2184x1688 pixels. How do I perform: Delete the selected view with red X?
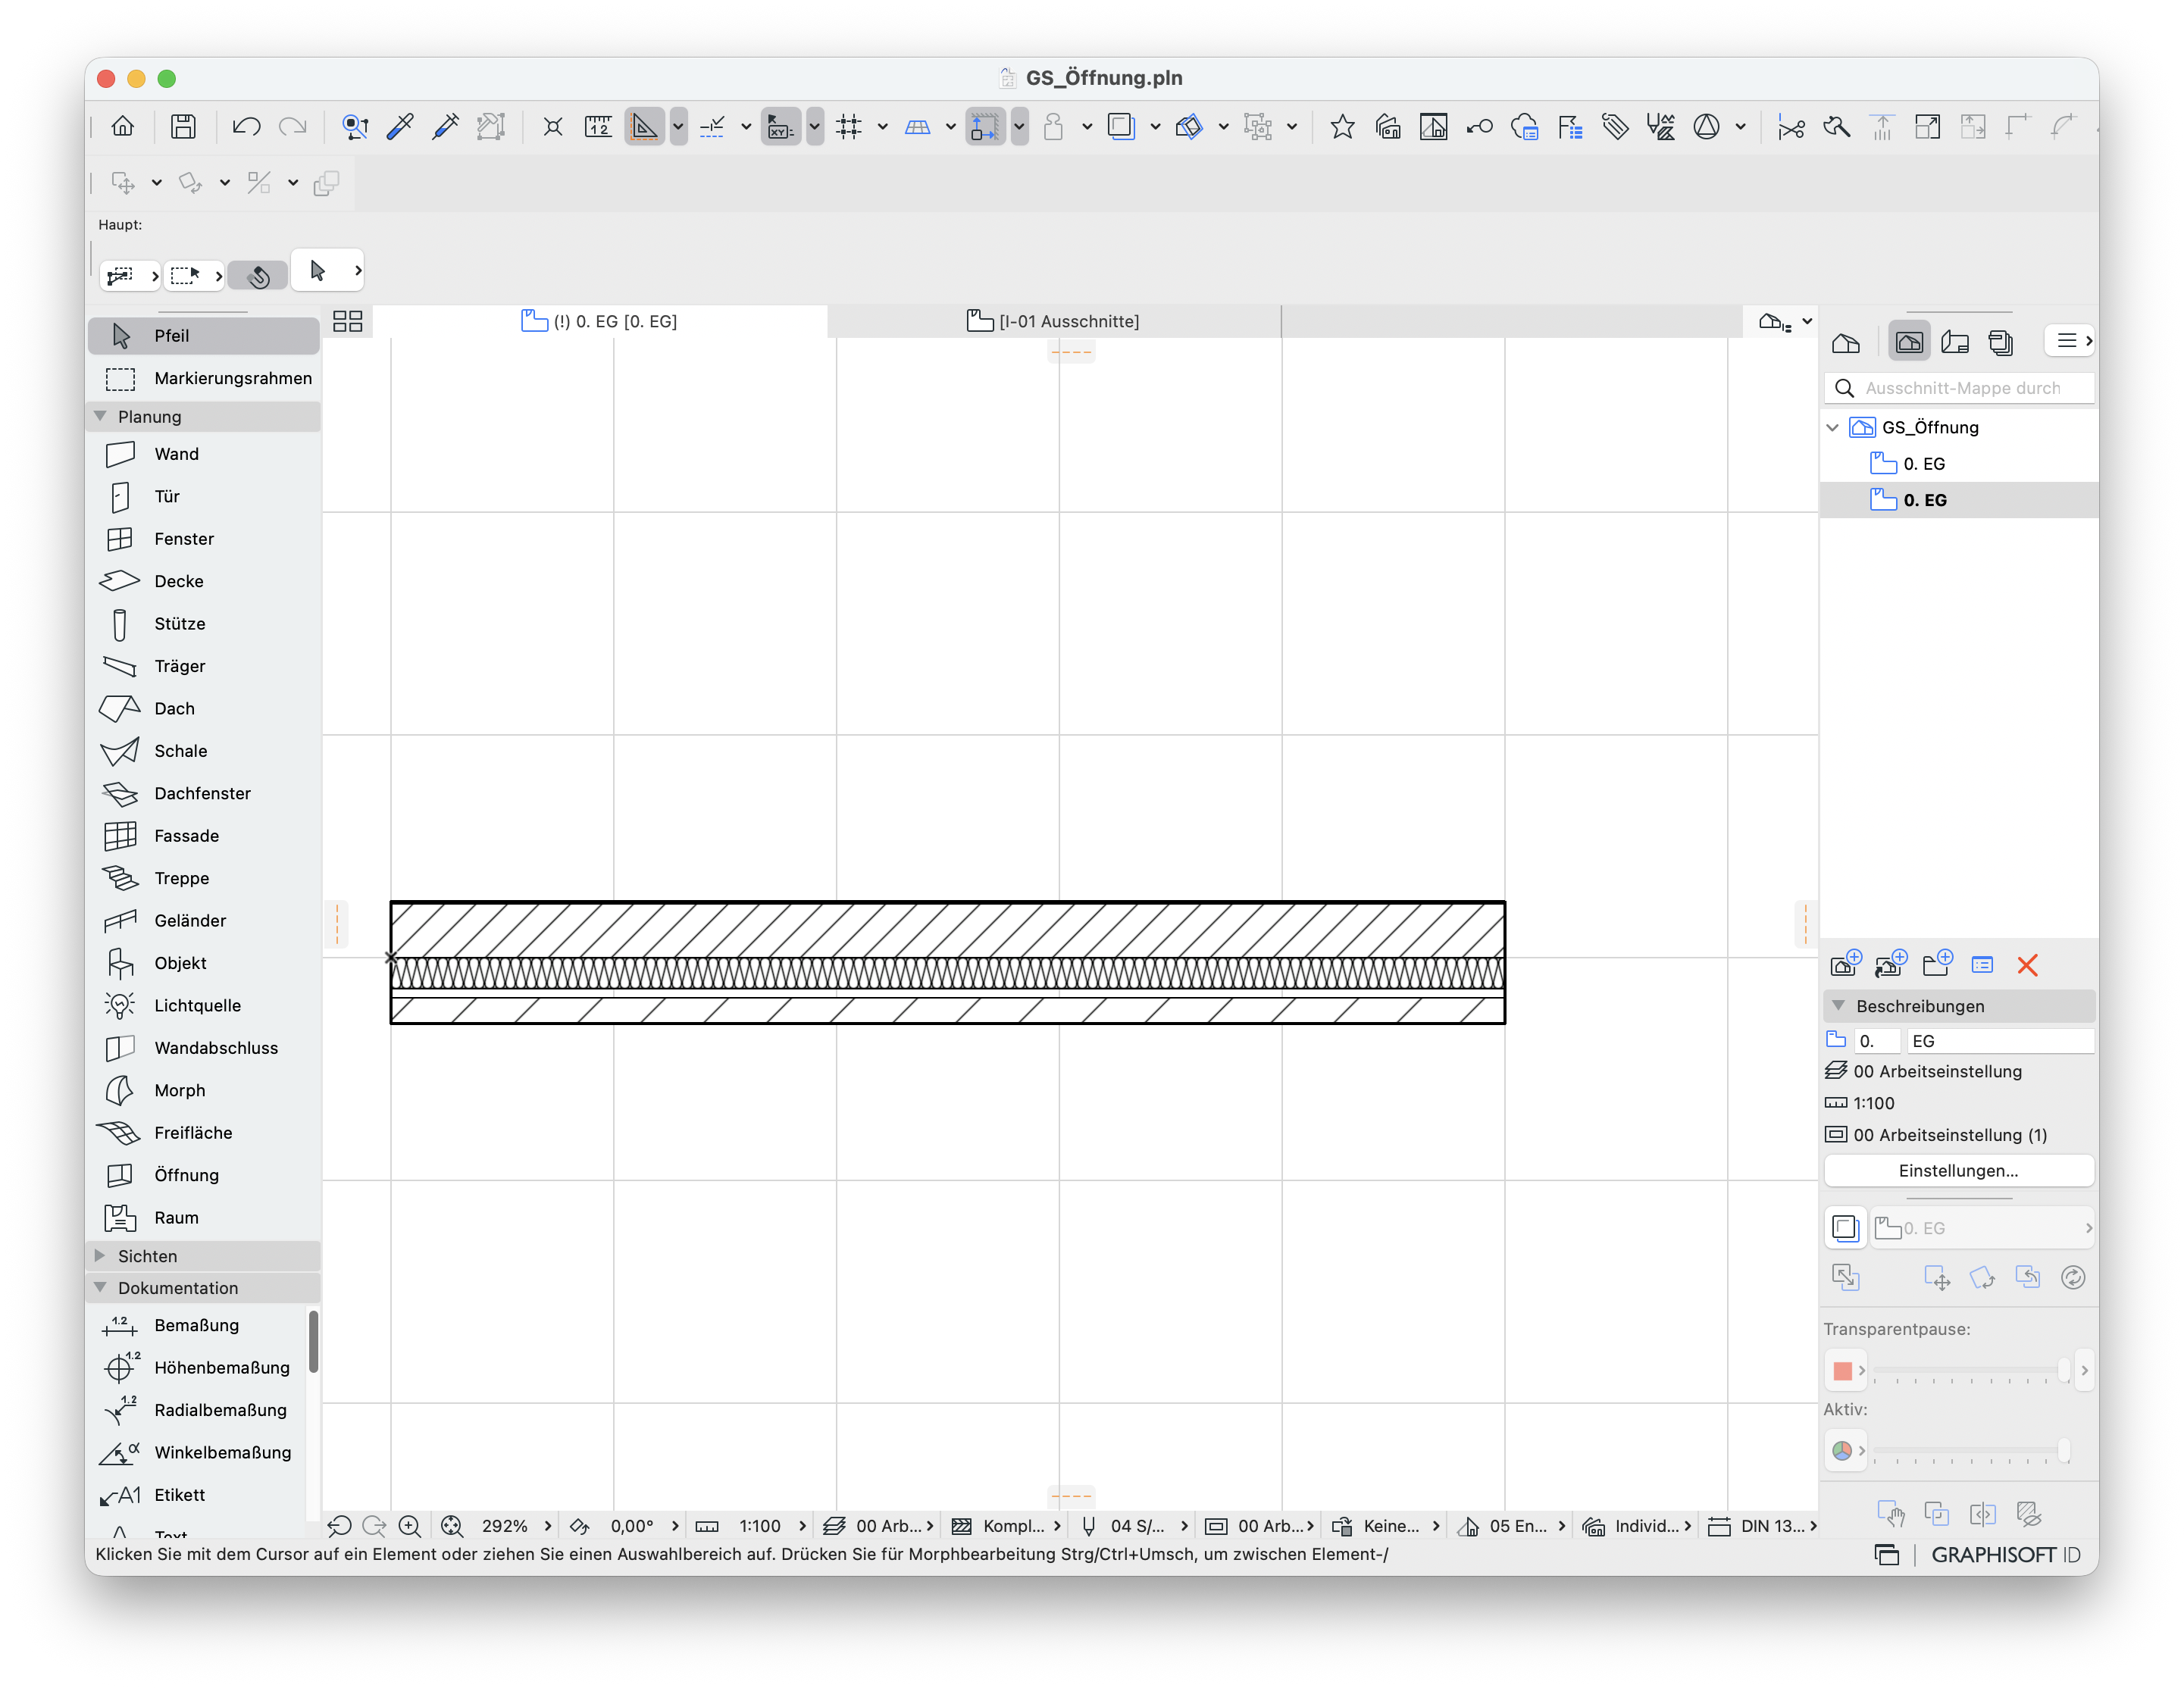2028,965
